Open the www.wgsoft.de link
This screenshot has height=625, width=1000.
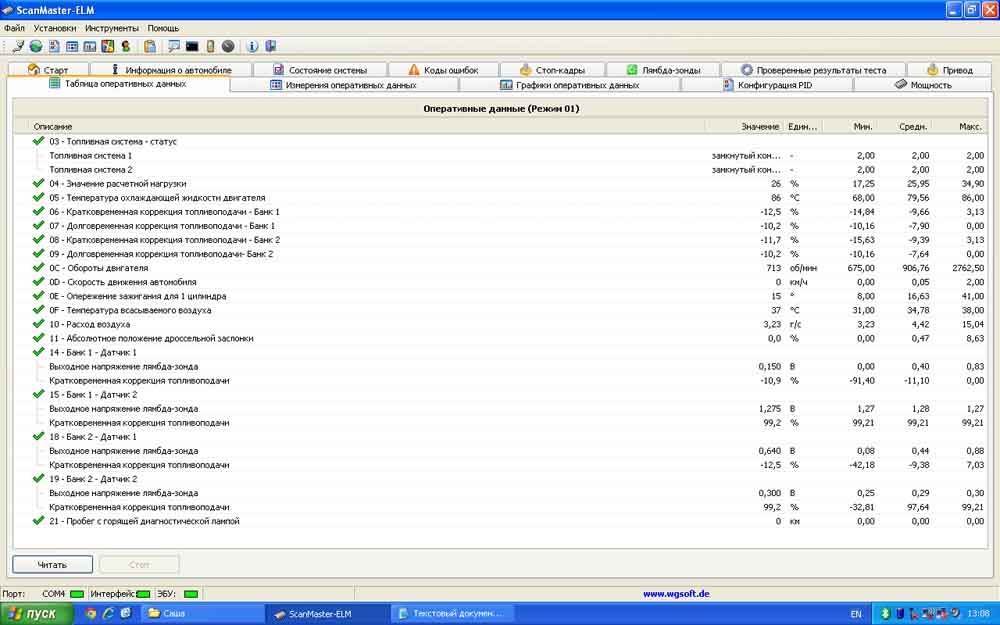676,593
